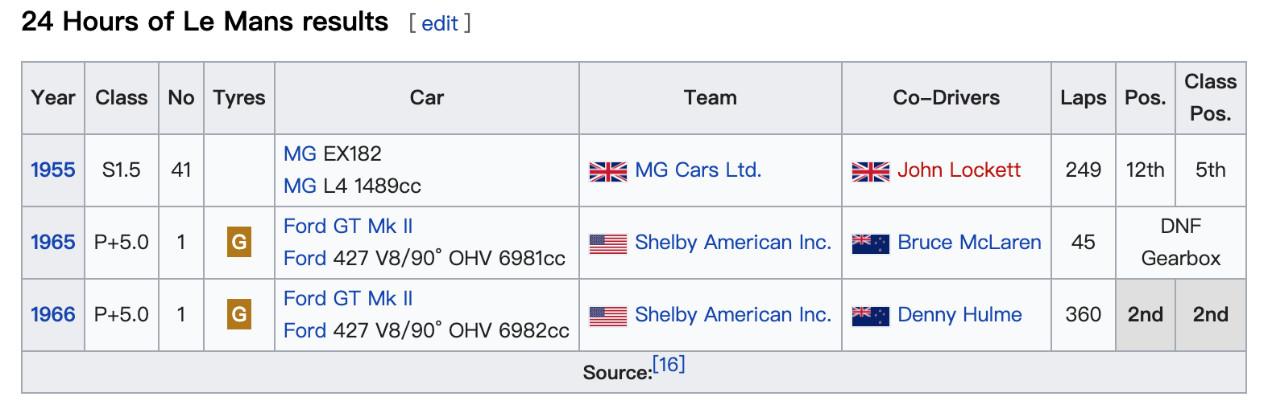Open Bruce McLaren's page

pyautogui.click(x=969, y=242)
